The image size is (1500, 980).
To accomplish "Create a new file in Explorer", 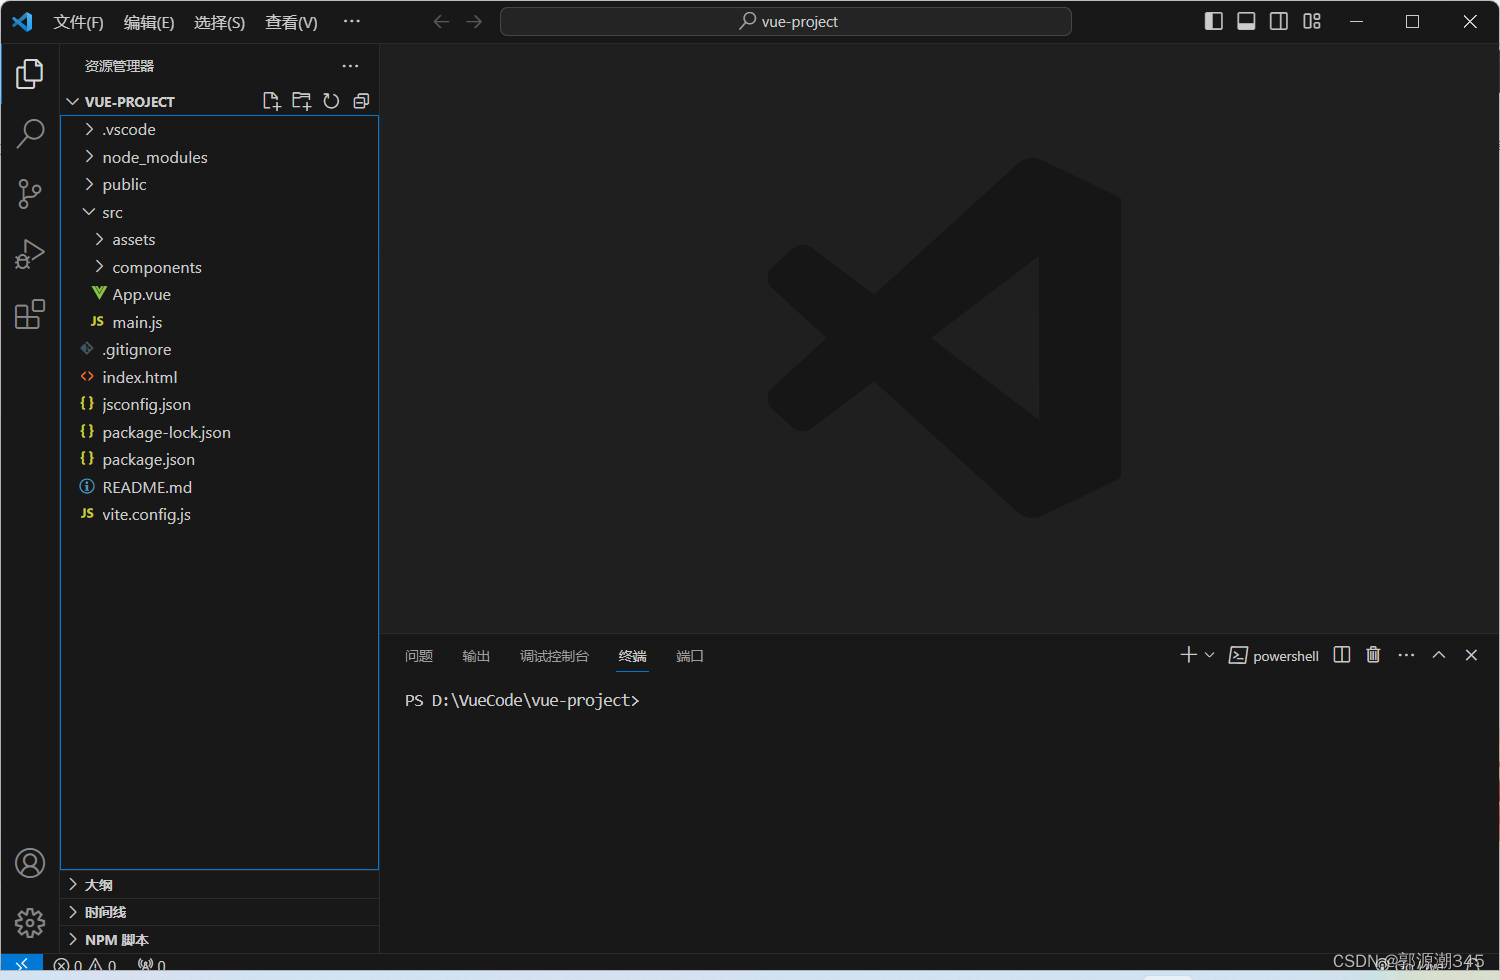I will tap(271, 100).
